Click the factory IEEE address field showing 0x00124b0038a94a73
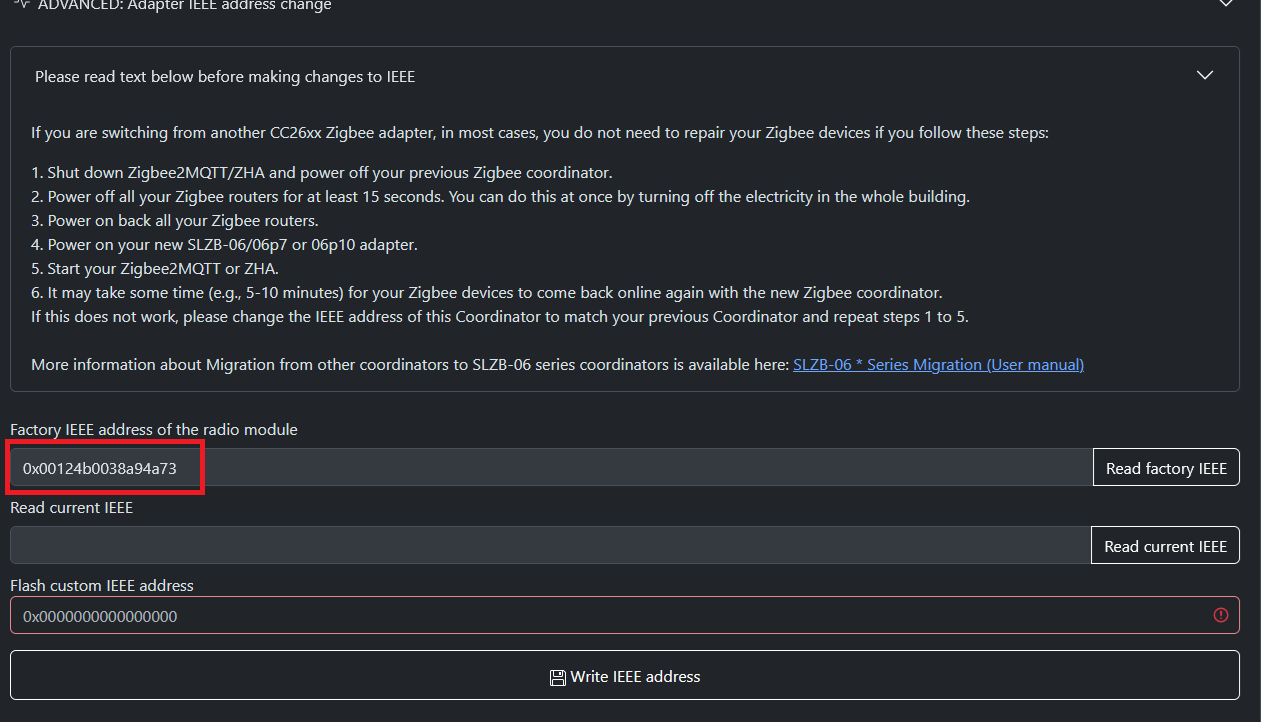 click(x=550, y=468)
